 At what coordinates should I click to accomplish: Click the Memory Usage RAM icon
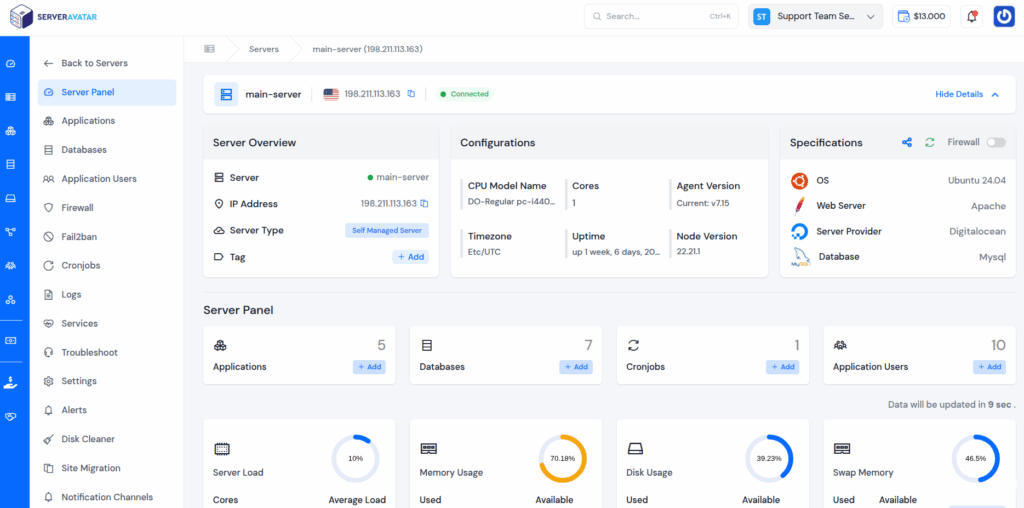(428, 449)
